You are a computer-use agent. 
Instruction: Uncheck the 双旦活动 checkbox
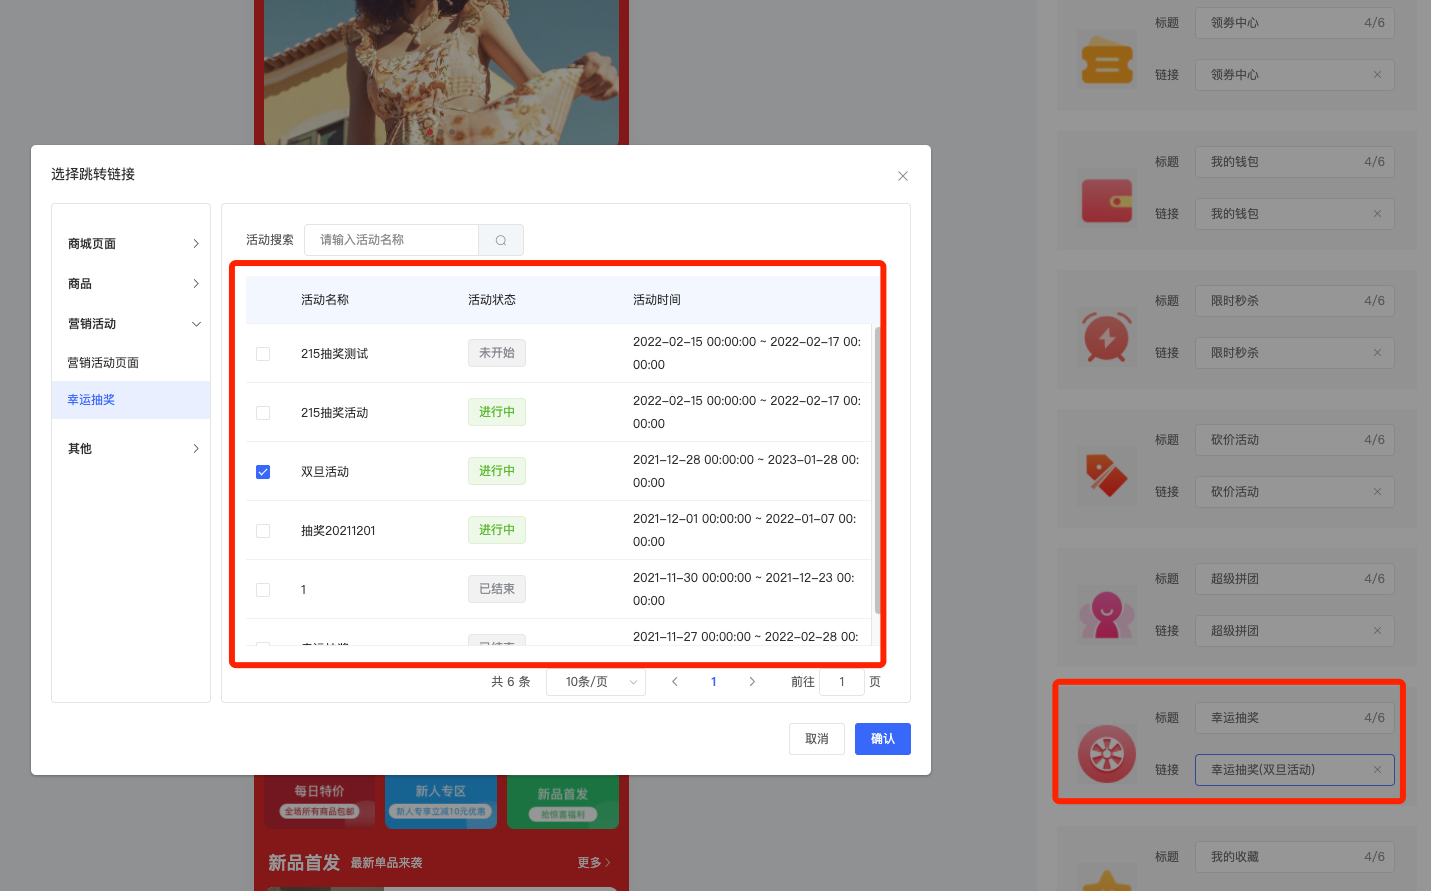[x=263, y=472]
